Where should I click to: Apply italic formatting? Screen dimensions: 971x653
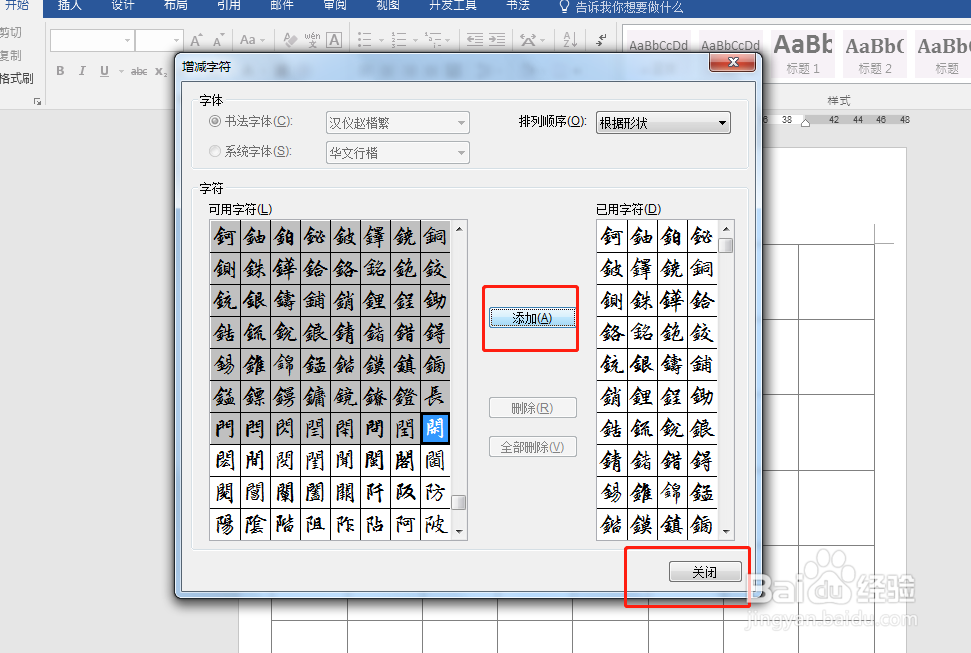coord(82,71)
